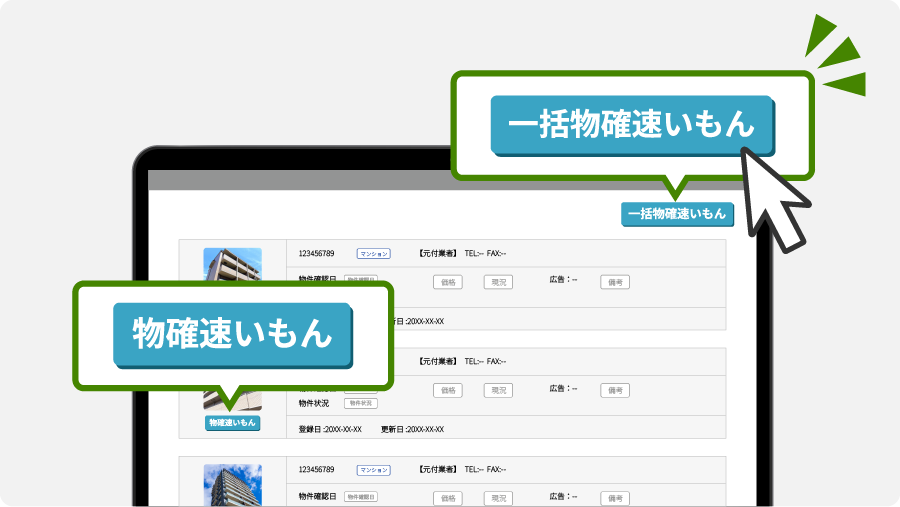The image size is (900, 507).
Task: Click the マンション tag in the third listing
Action: [374, 470]
